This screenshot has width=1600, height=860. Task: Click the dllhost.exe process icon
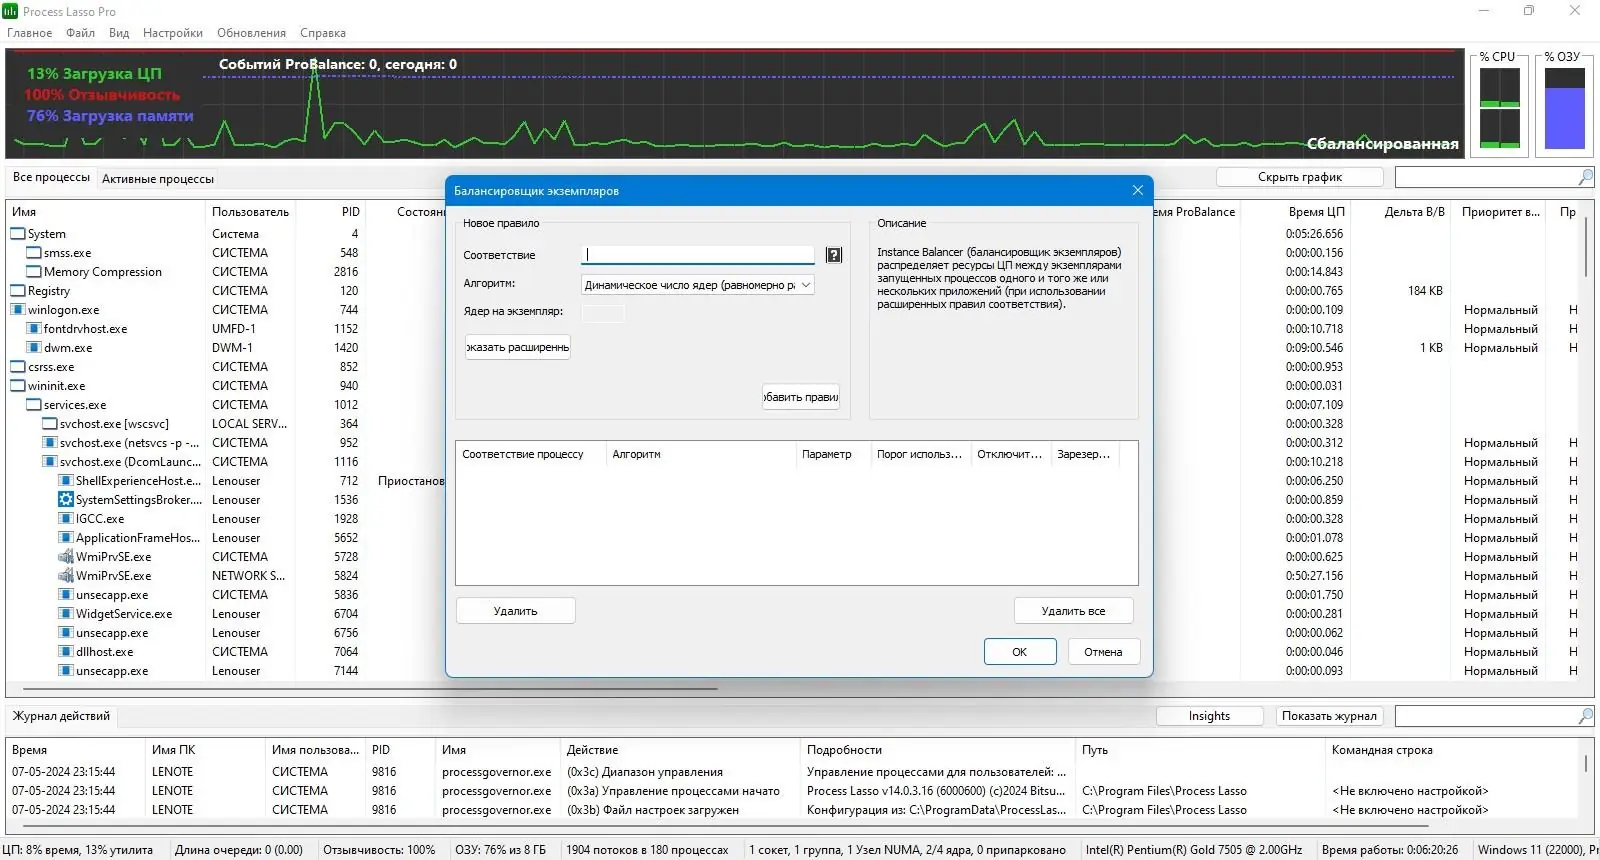(x=66, y=652)
